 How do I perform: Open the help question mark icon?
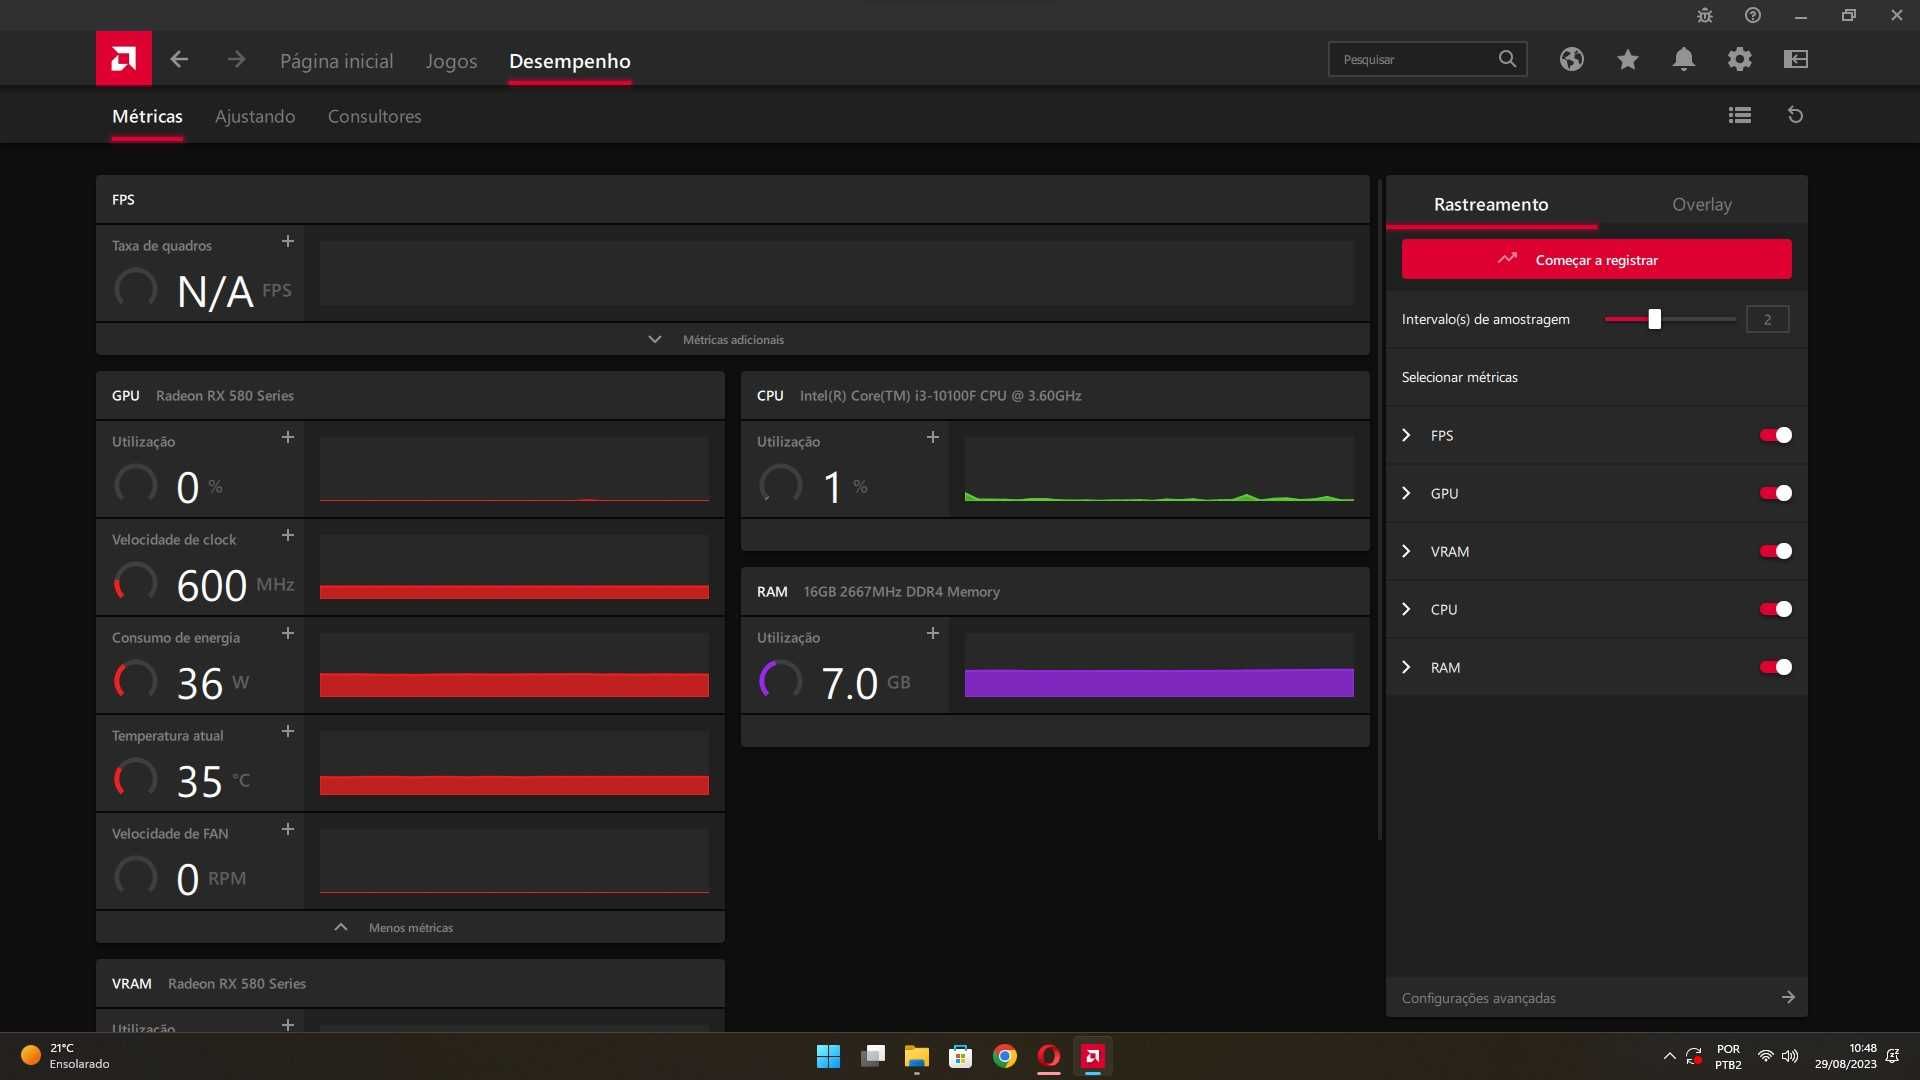(1753, 15)
